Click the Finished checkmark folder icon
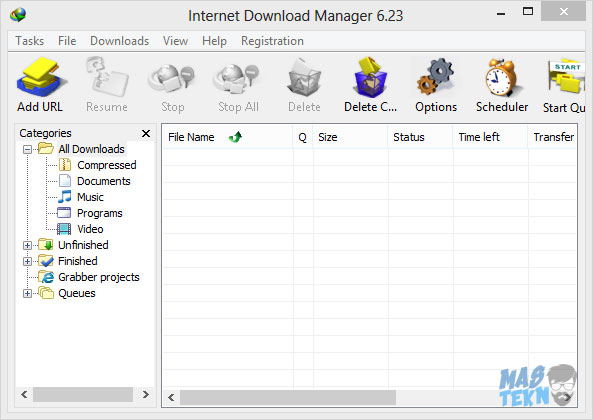The width and height of the screenshot is (593, 420). pyautogui.click(x=46, y=260)
